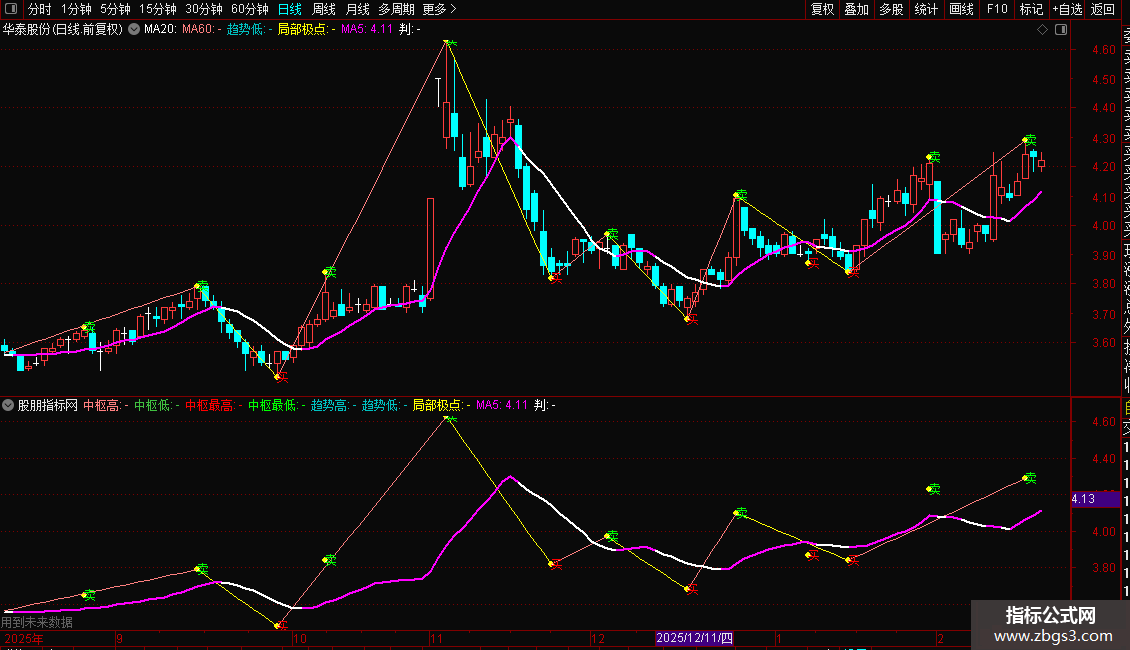1130x650 pixels.
Task: Click the 2025/12/11 date marker on timeline
Action: click(x=694, y=638)
